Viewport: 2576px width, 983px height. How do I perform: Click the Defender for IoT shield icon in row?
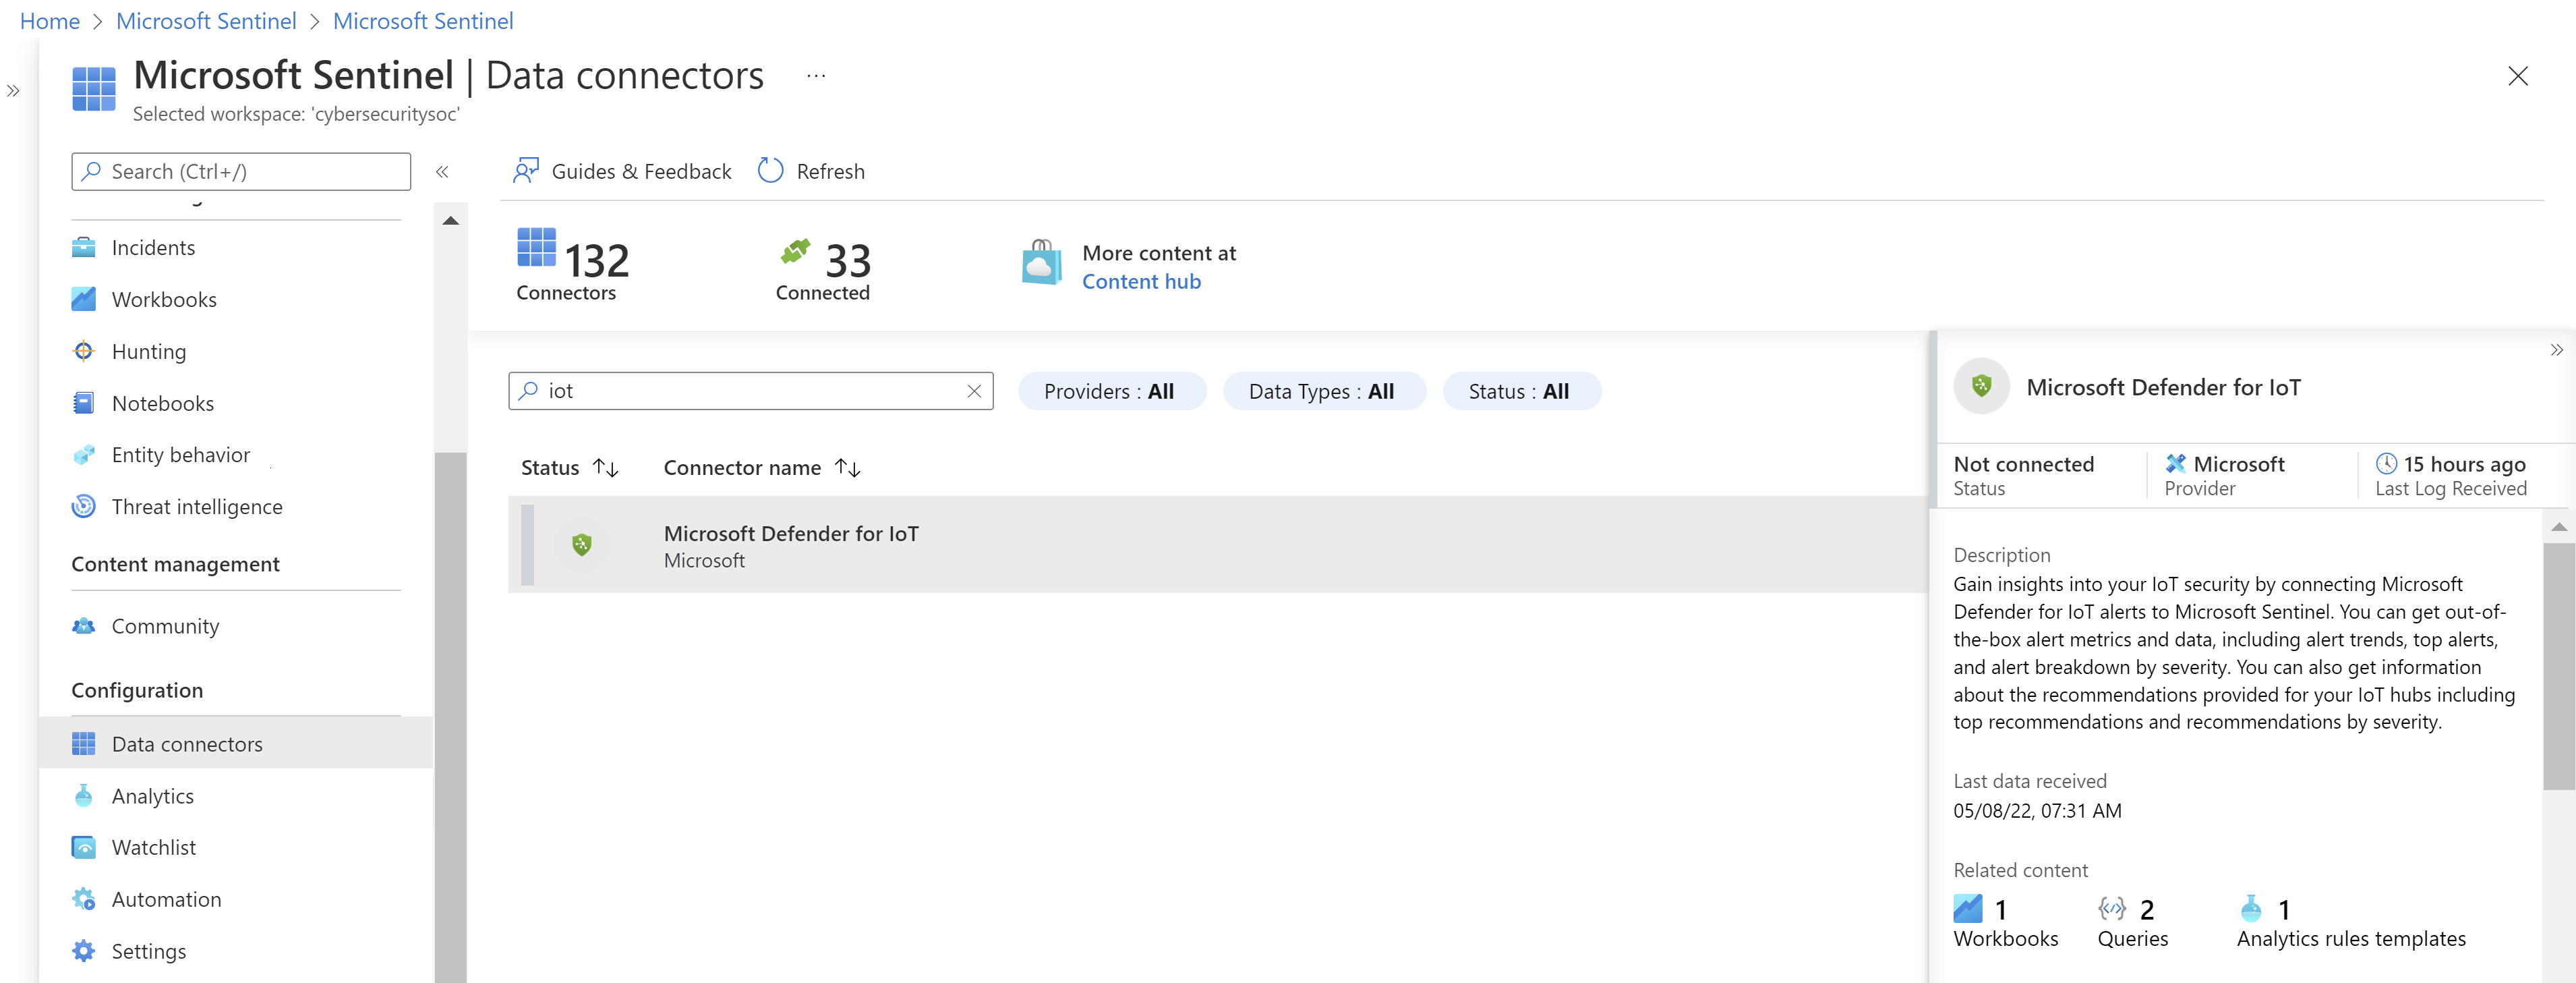tap(582, 544)
